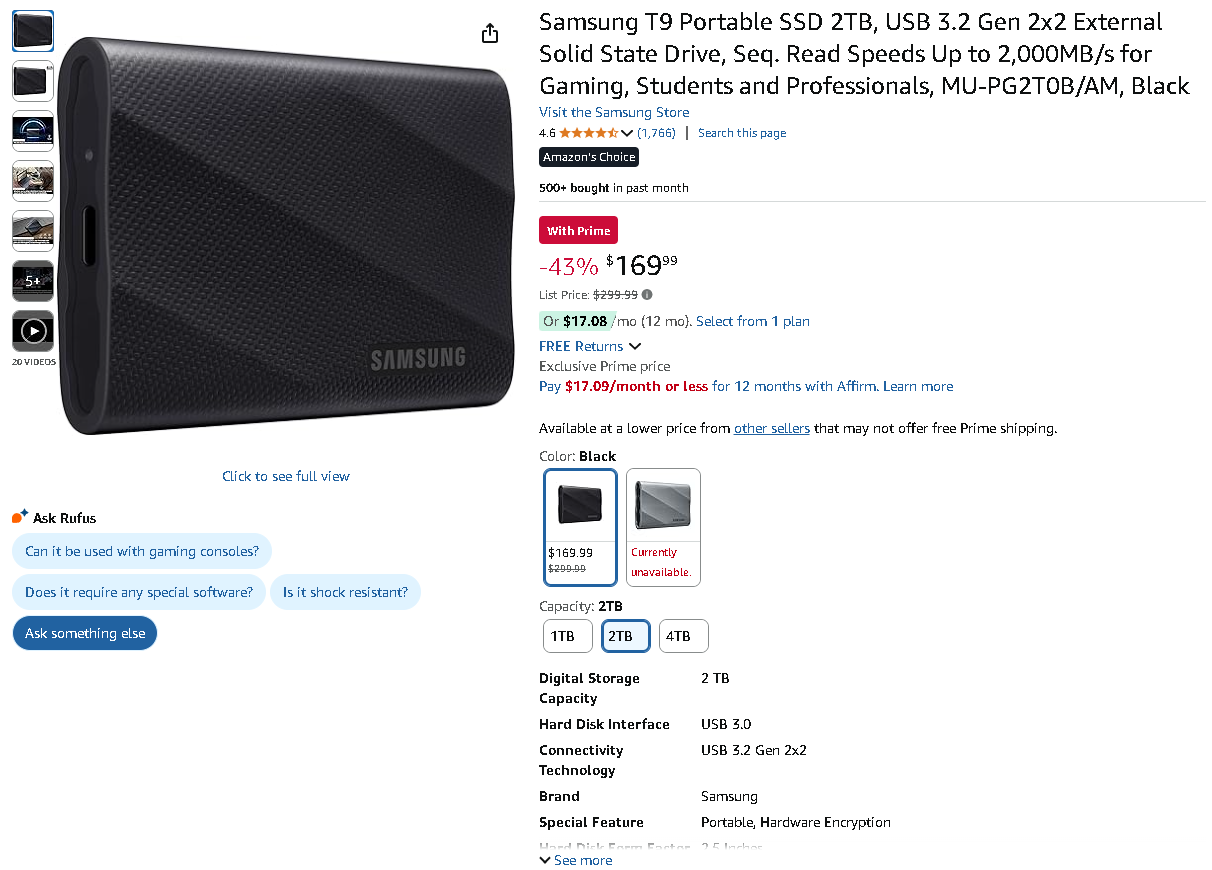Click the share icon above product image
1212x870 pixels.
coord(489,34)
